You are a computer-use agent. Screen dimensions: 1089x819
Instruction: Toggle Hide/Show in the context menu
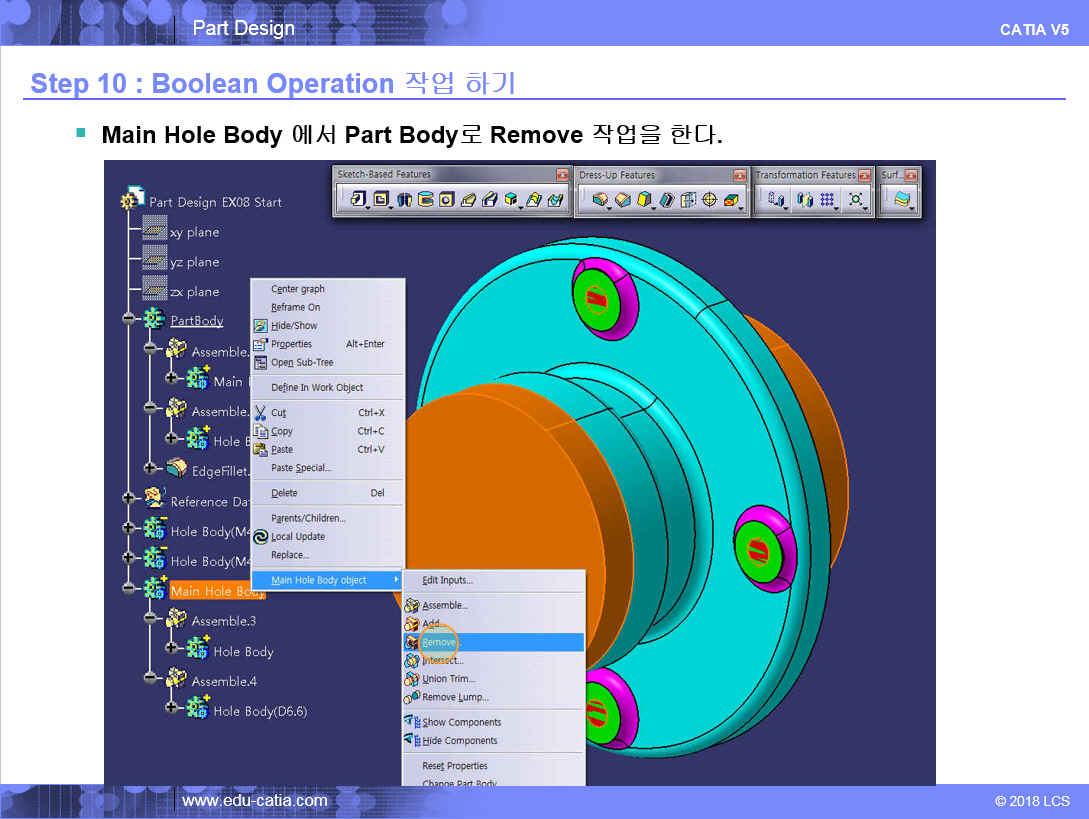(x=293, y=325)
